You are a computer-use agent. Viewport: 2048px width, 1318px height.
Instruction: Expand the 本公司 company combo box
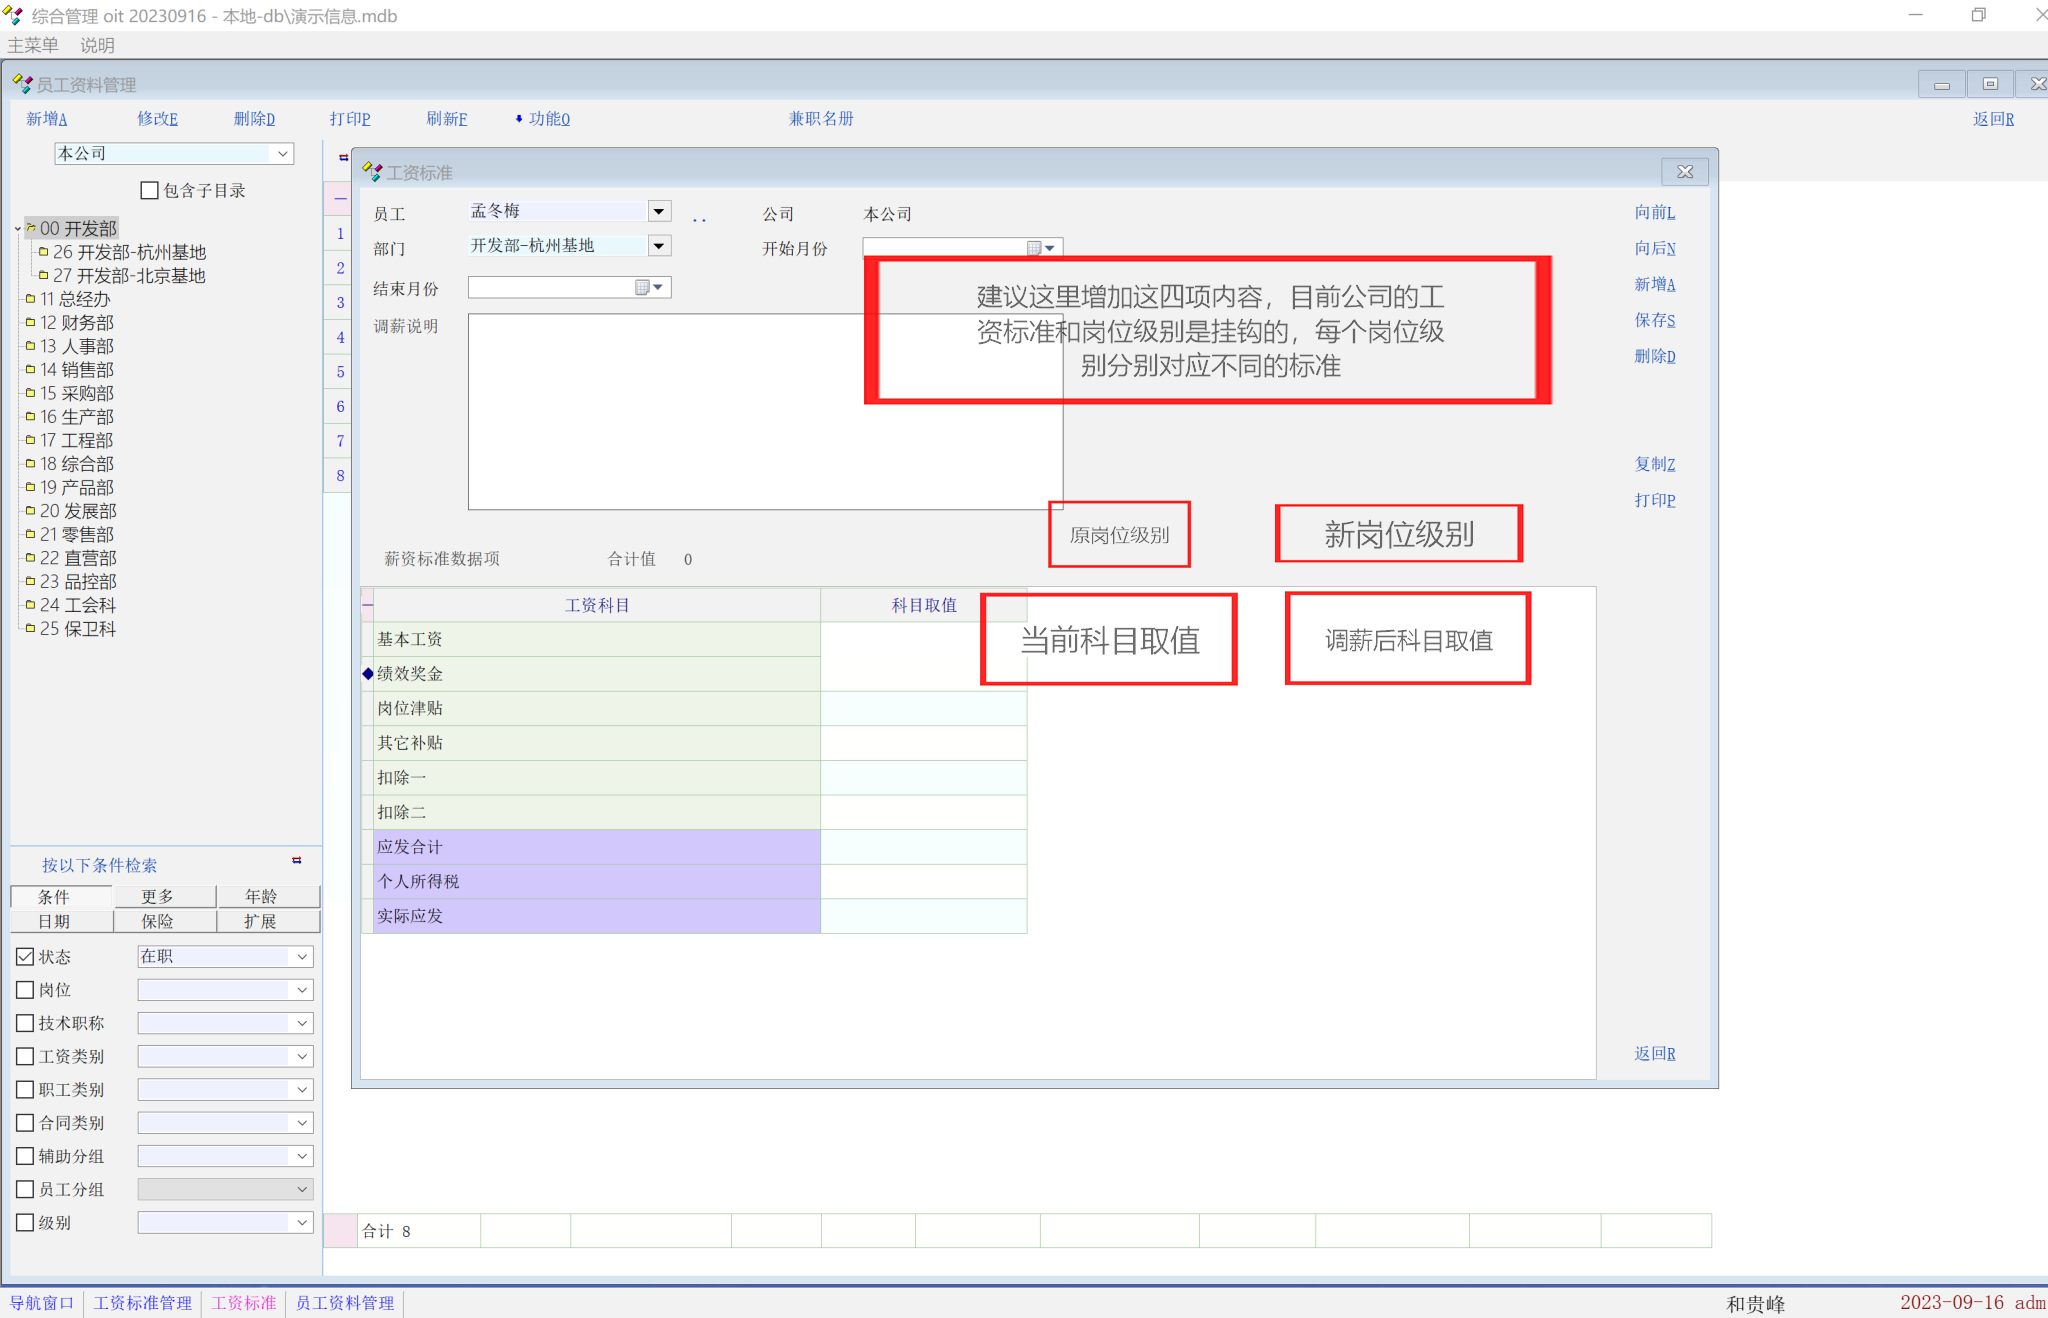[283, 153]
